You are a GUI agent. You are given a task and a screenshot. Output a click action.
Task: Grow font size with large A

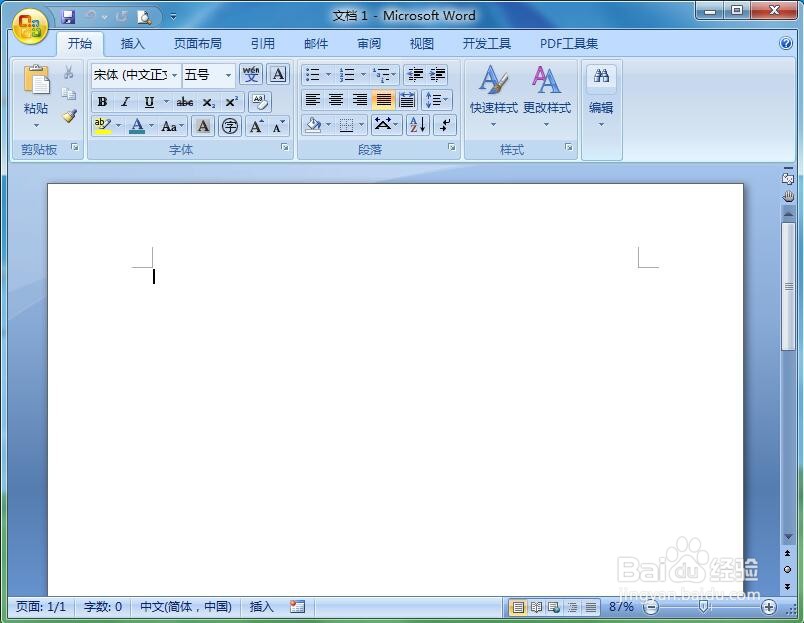click(256, 126)
